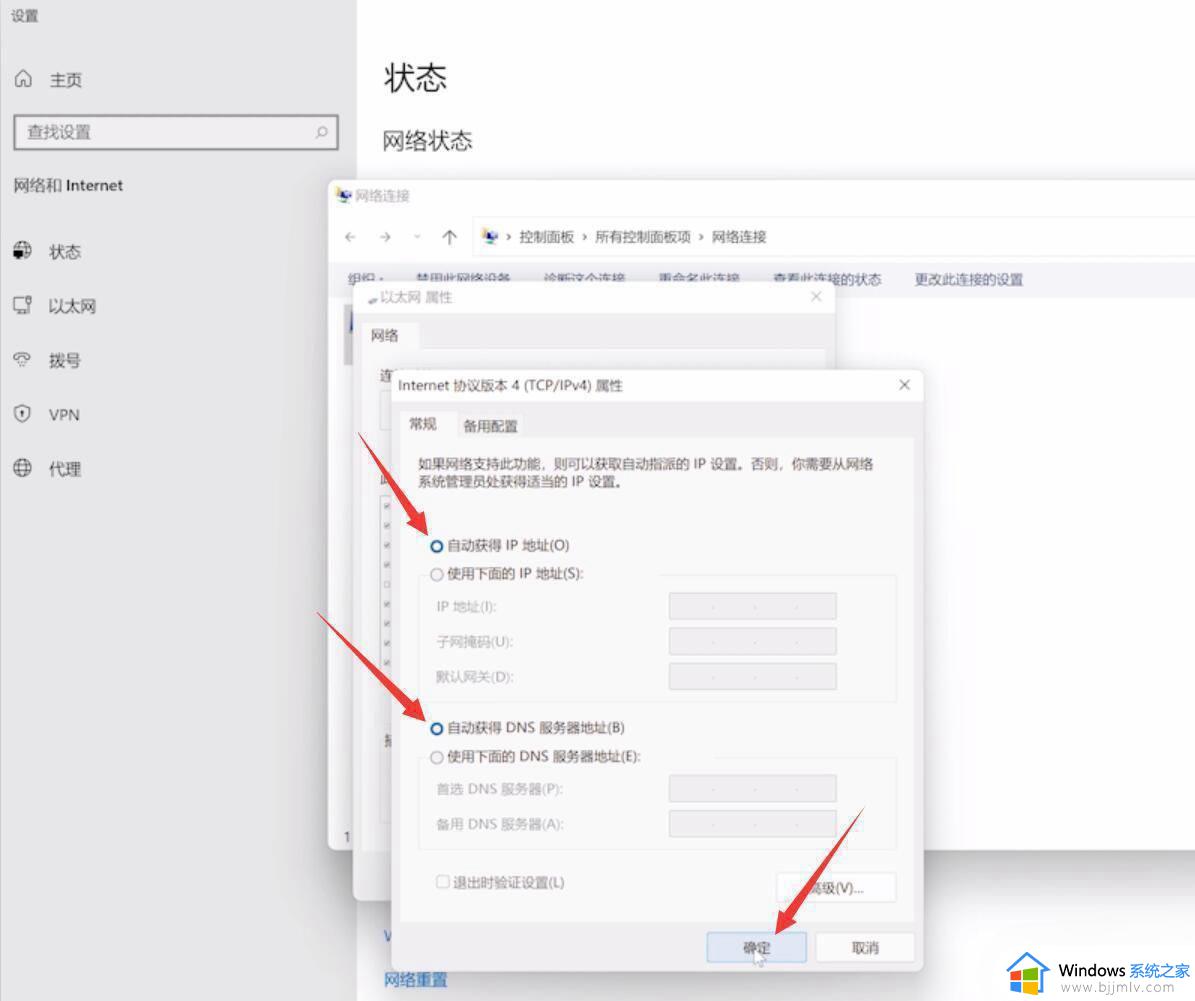Click the IP 地址 input field
The image size is (1195, 1001).
752,607
